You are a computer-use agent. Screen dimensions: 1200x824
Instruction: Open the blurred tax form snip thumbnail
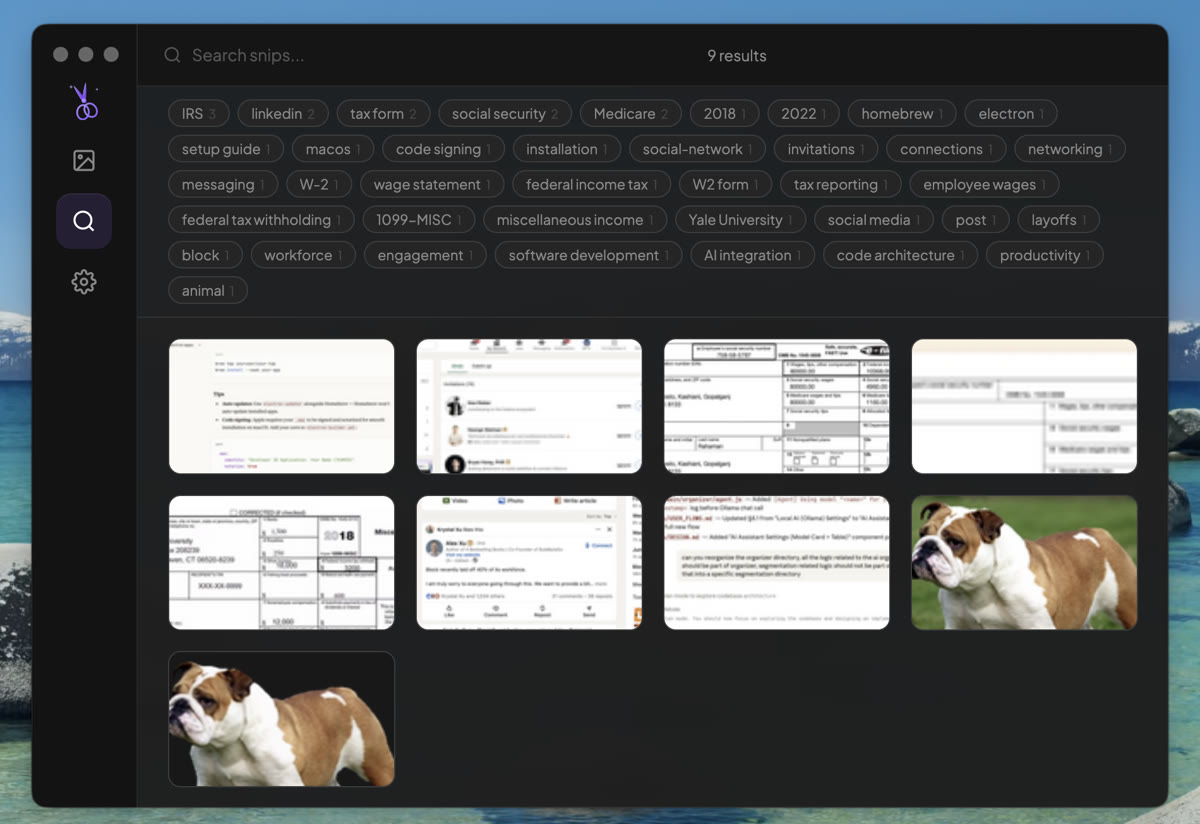point(1024,406)
